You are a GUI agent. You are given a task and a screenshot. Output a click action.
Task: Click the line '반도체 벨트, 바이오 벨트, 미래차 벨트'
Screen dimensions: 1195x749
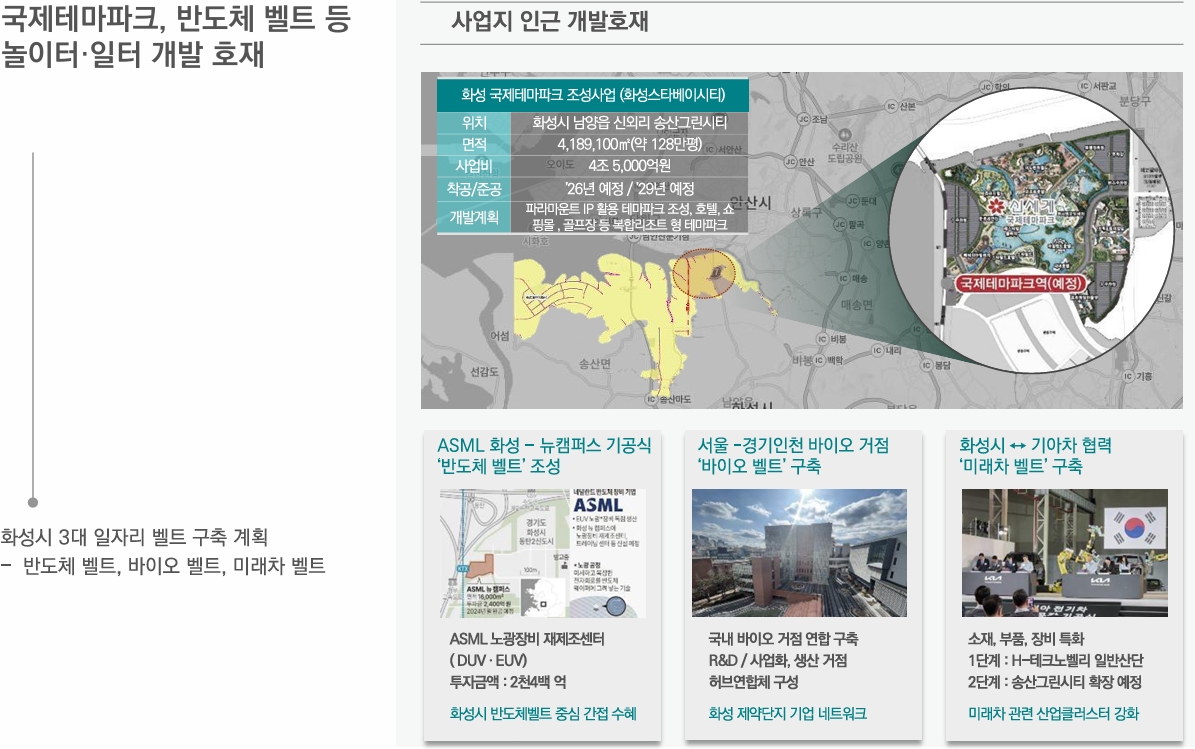[x=175, y=565]
